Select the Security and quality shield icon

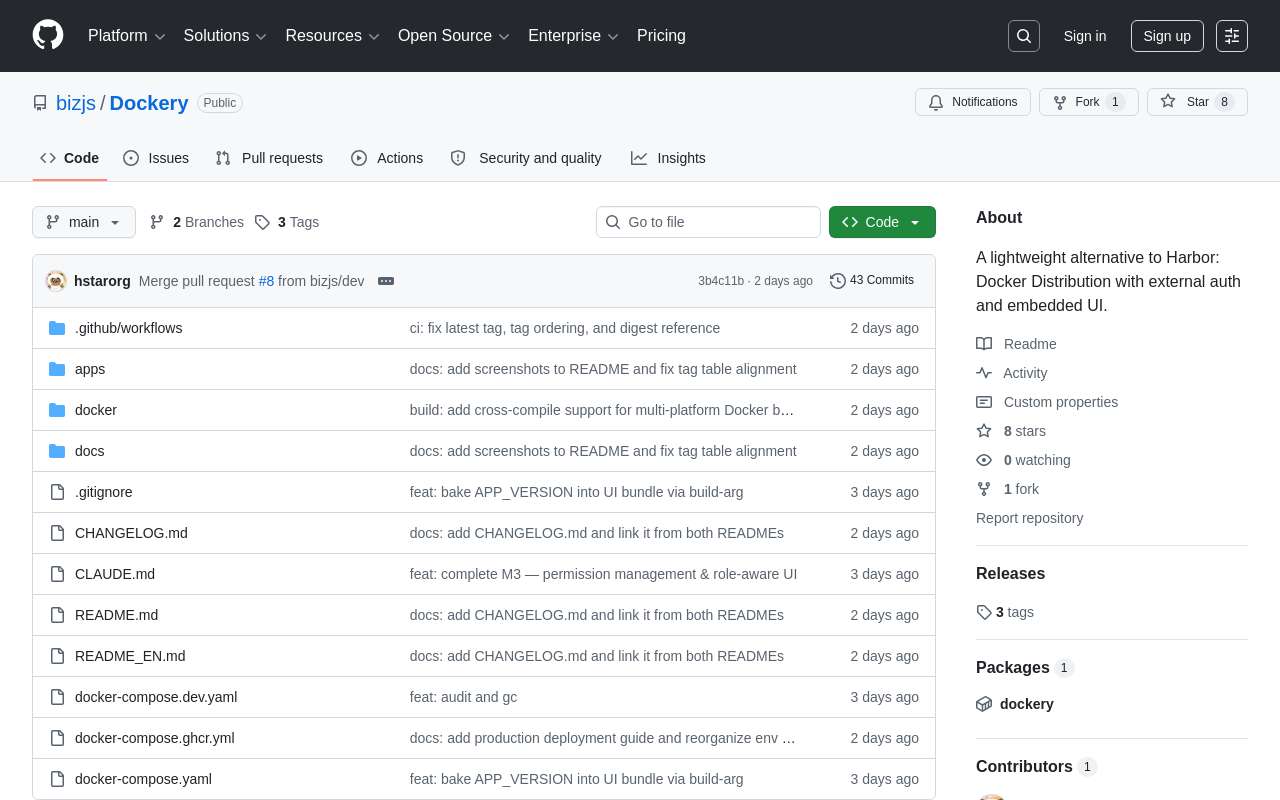(x=458, y=158)
